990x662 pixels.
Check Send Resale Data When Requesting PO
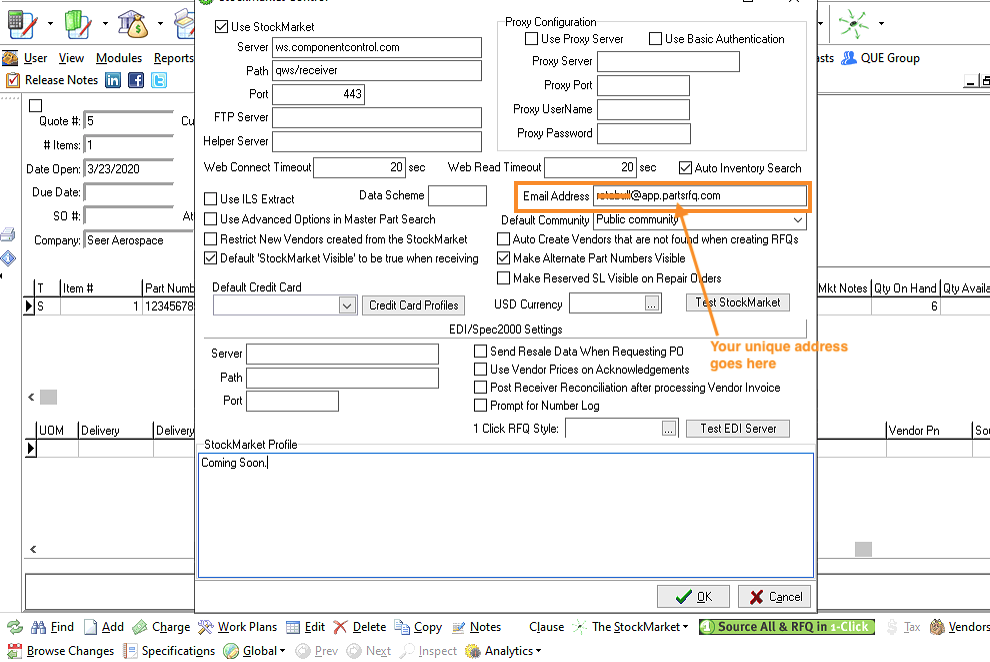[x=480, y=351]
